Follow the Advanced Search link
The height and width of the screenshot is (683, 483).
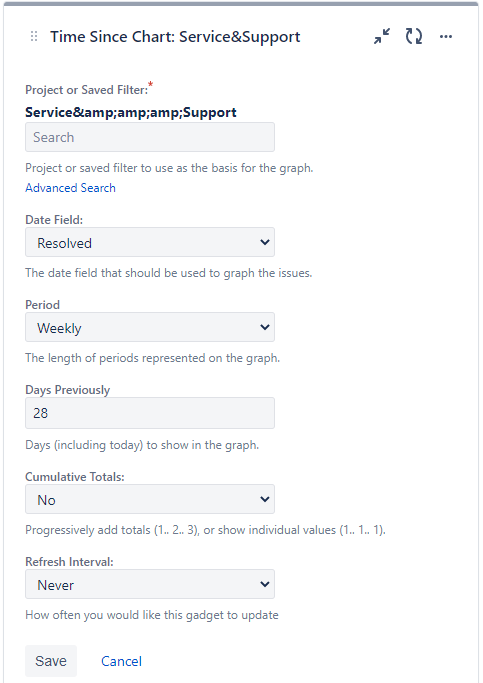point(71,188)
